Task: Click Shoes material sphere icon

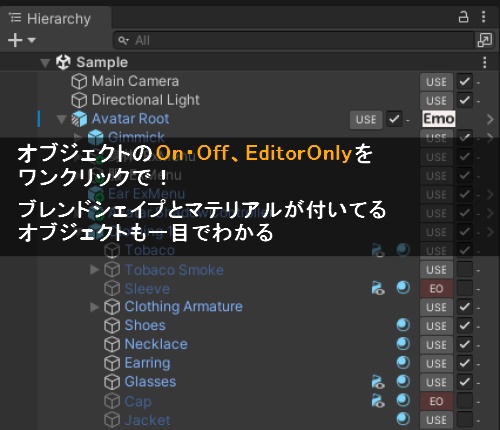Action: (x=403, y=325)
